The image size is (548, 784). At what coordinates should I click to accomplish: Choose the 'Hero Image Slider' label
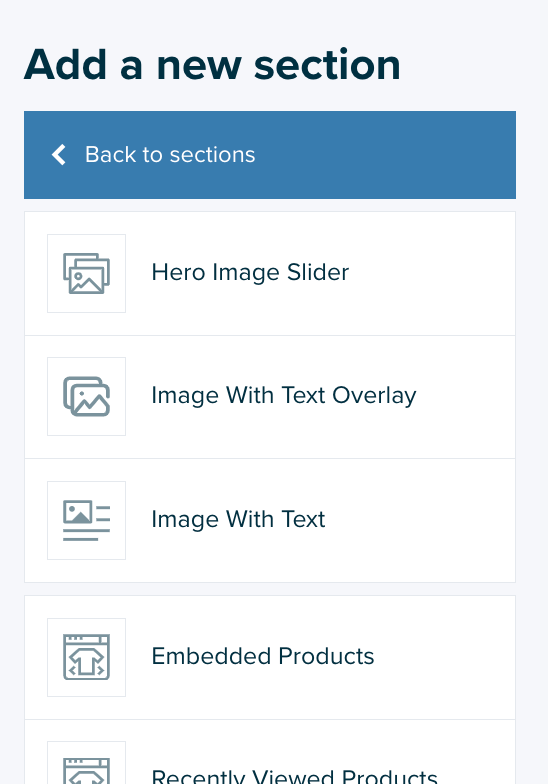click(250, 273)
